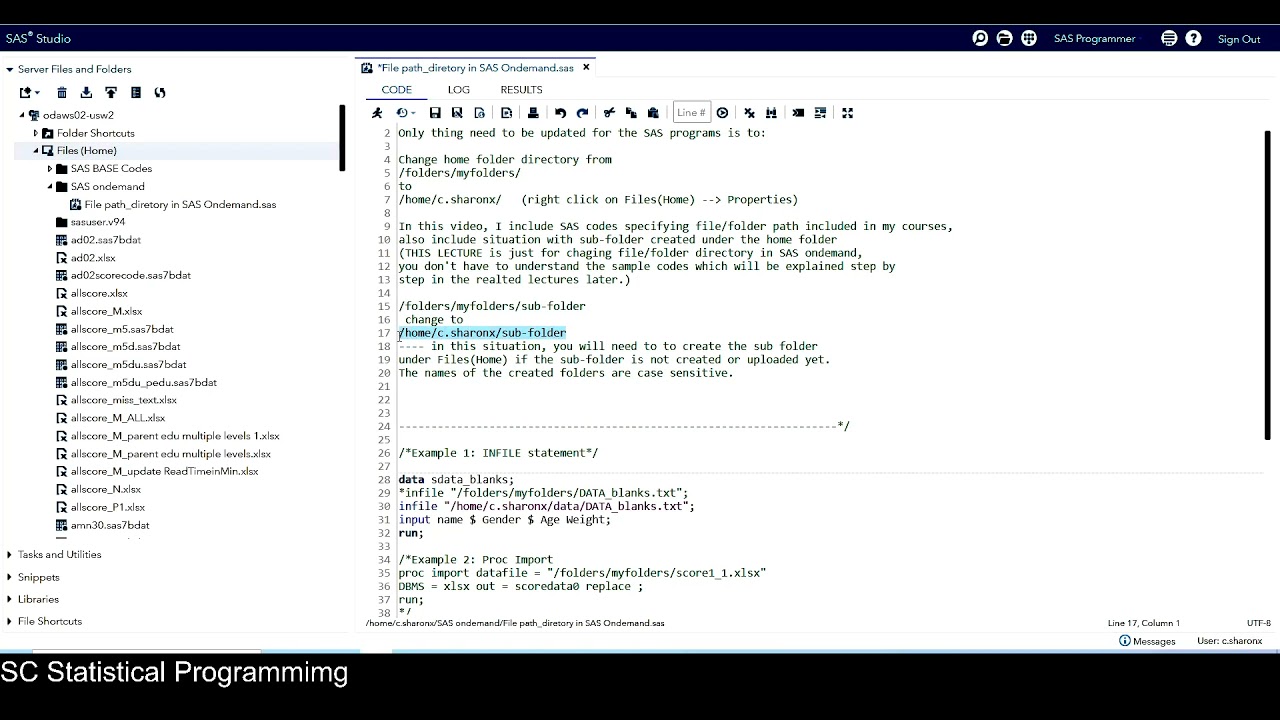Select ad02.sas7bdat in the file tree
1280x720 pixels.
[x=106, y=240]
